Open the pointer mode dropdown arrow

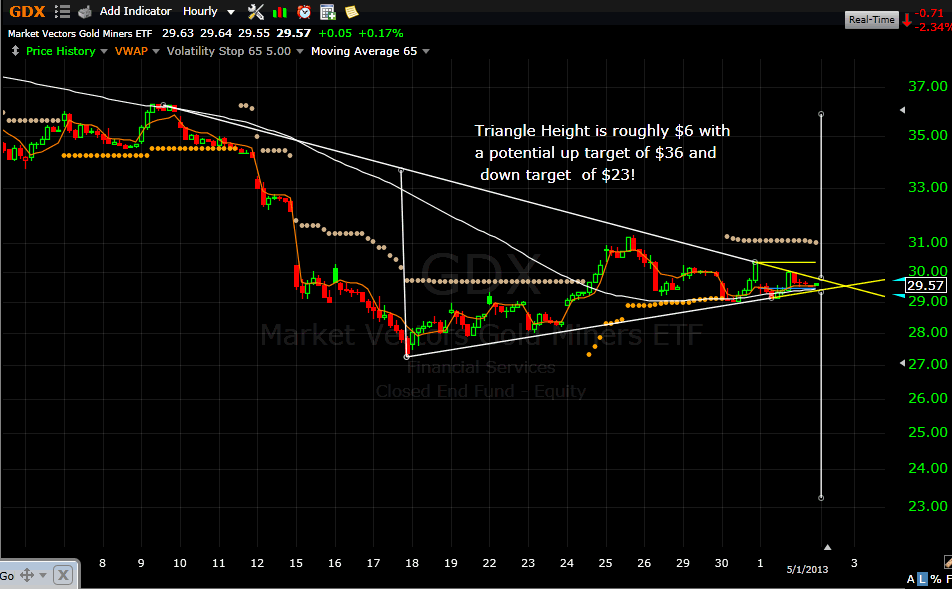pyautogui.click(x=42, y=575)
